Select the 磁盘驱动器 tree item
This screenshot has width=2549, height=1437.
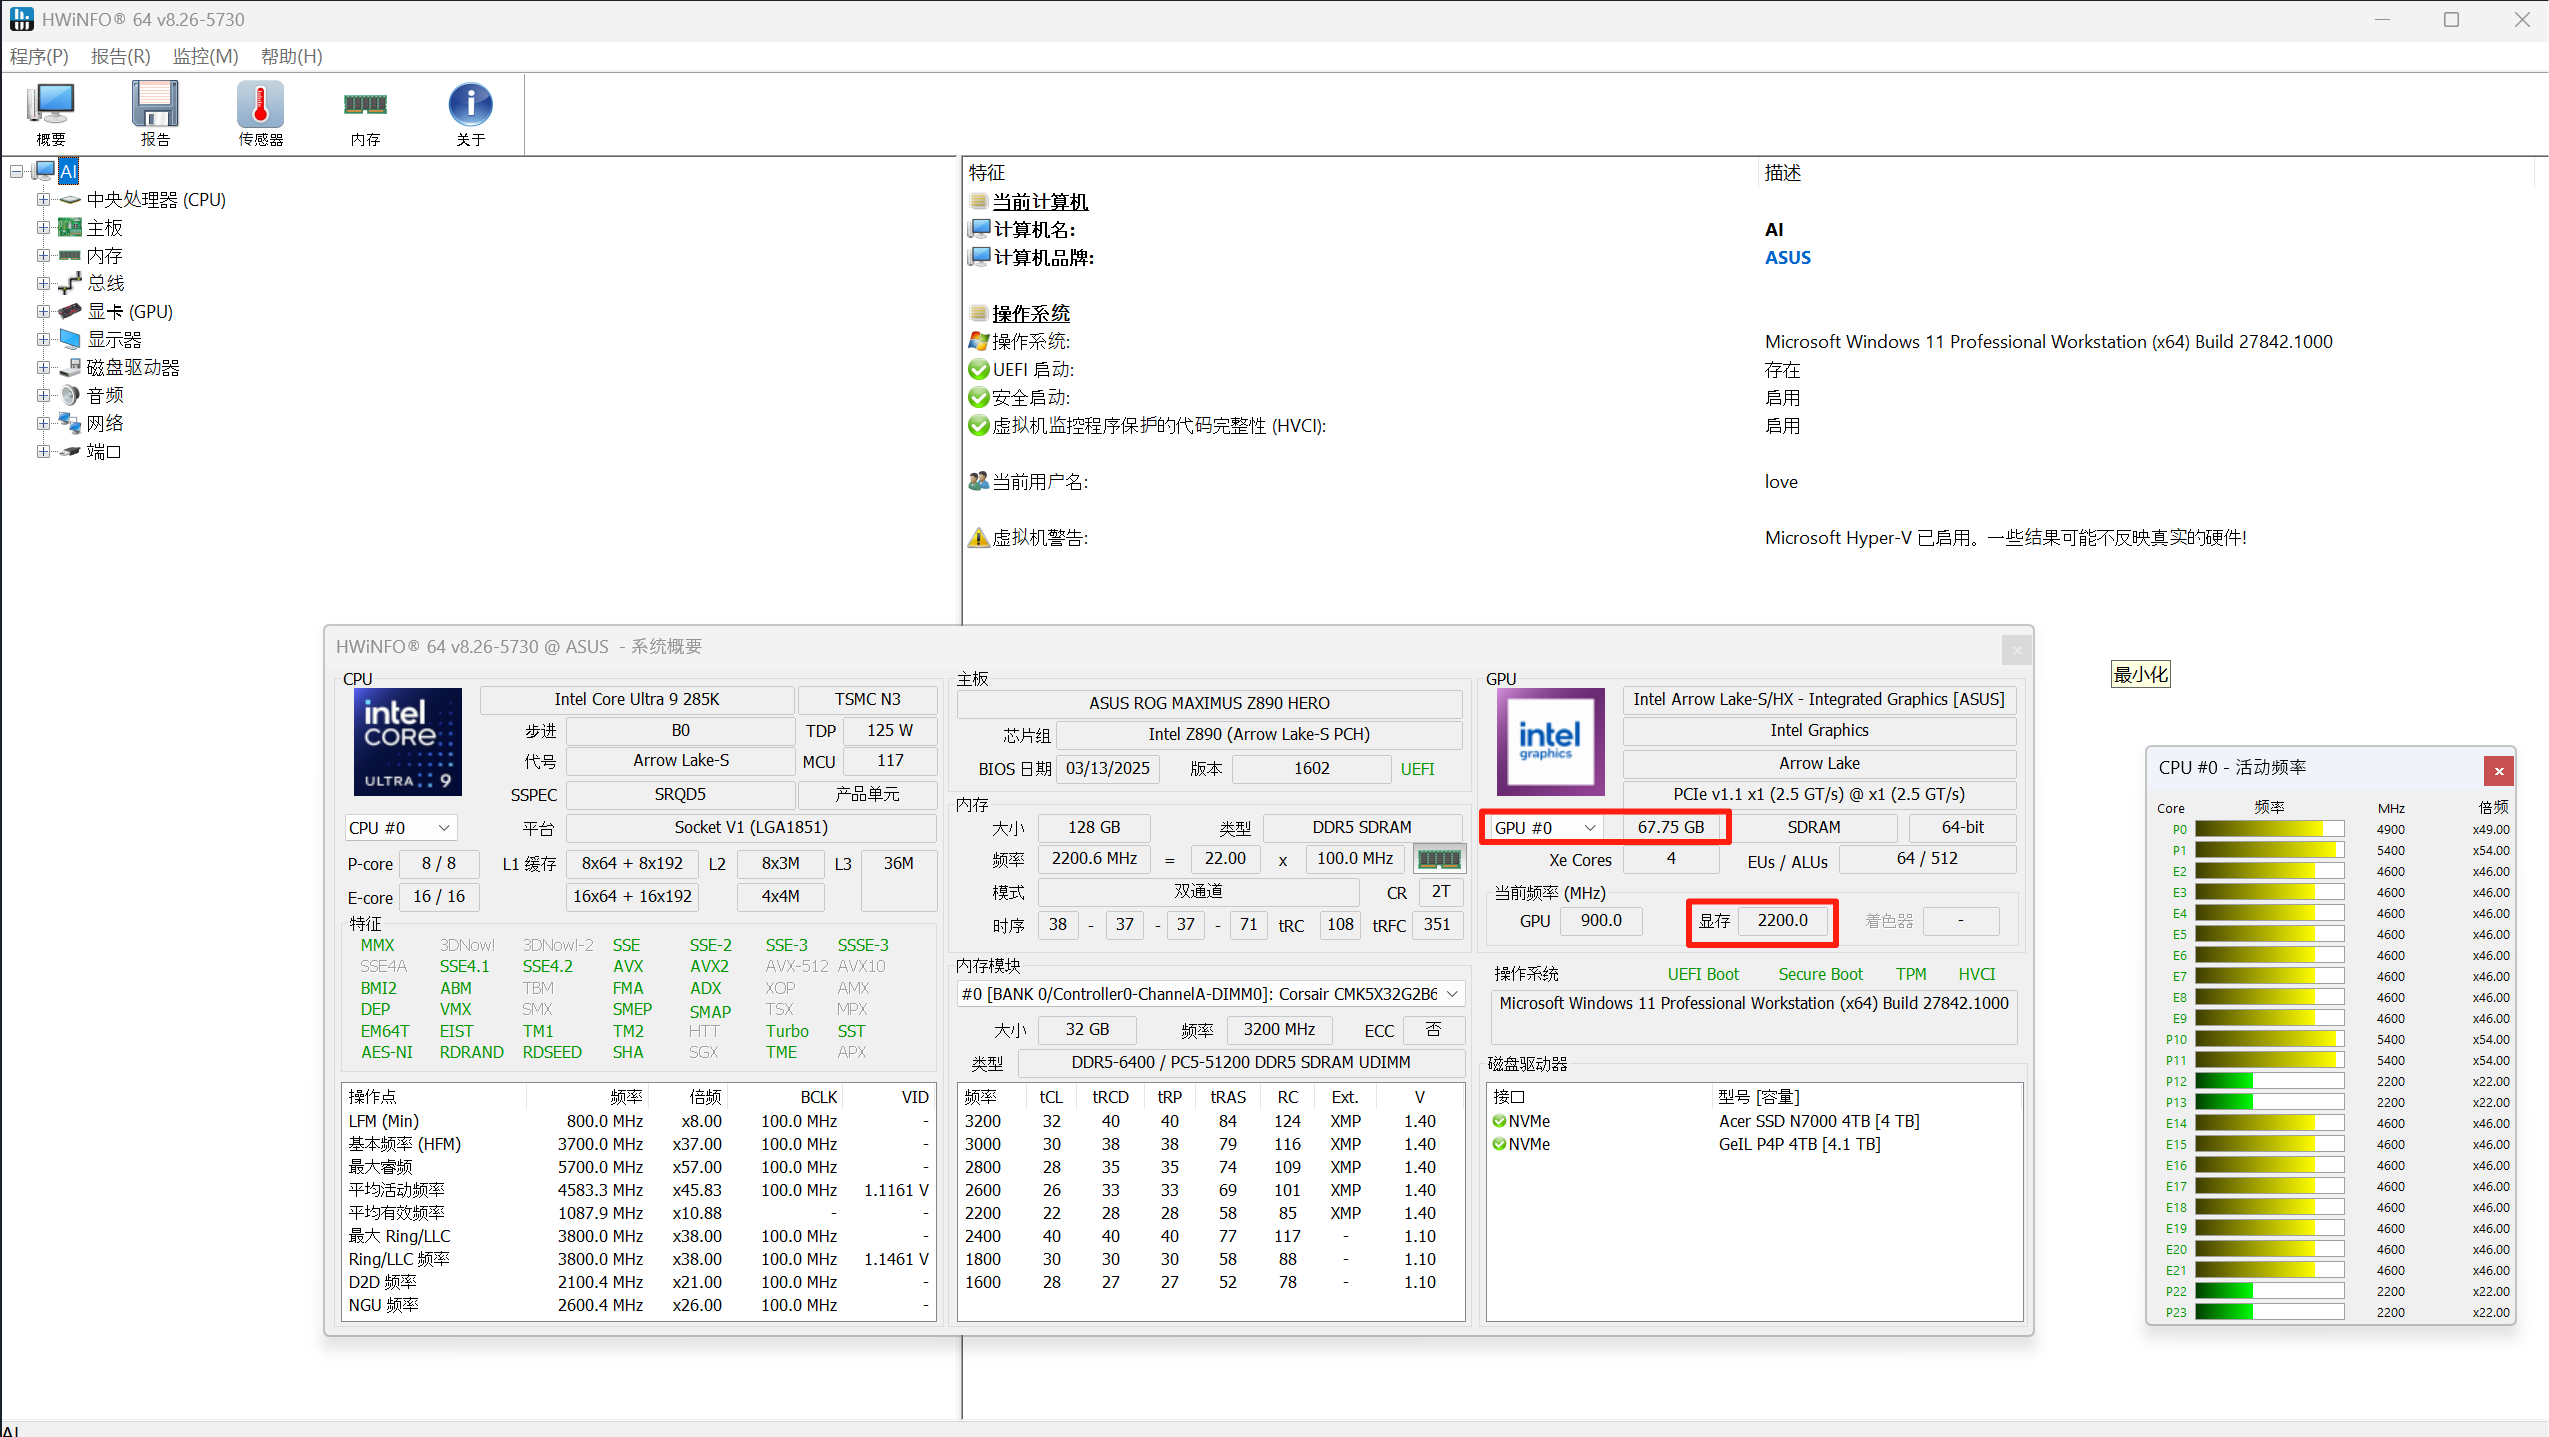coord(132,368)
